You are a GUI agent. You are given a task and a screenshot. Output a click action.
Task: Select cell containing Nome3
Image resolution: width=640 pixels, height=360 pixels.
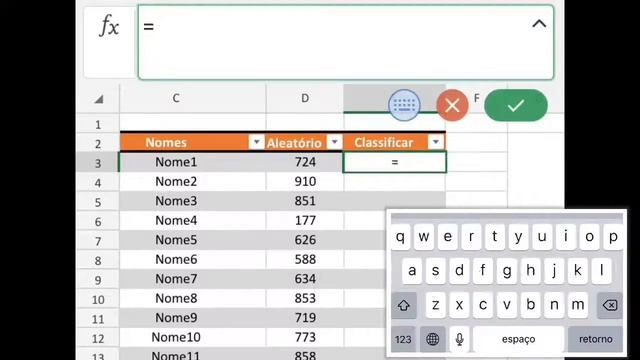point(192,201)
